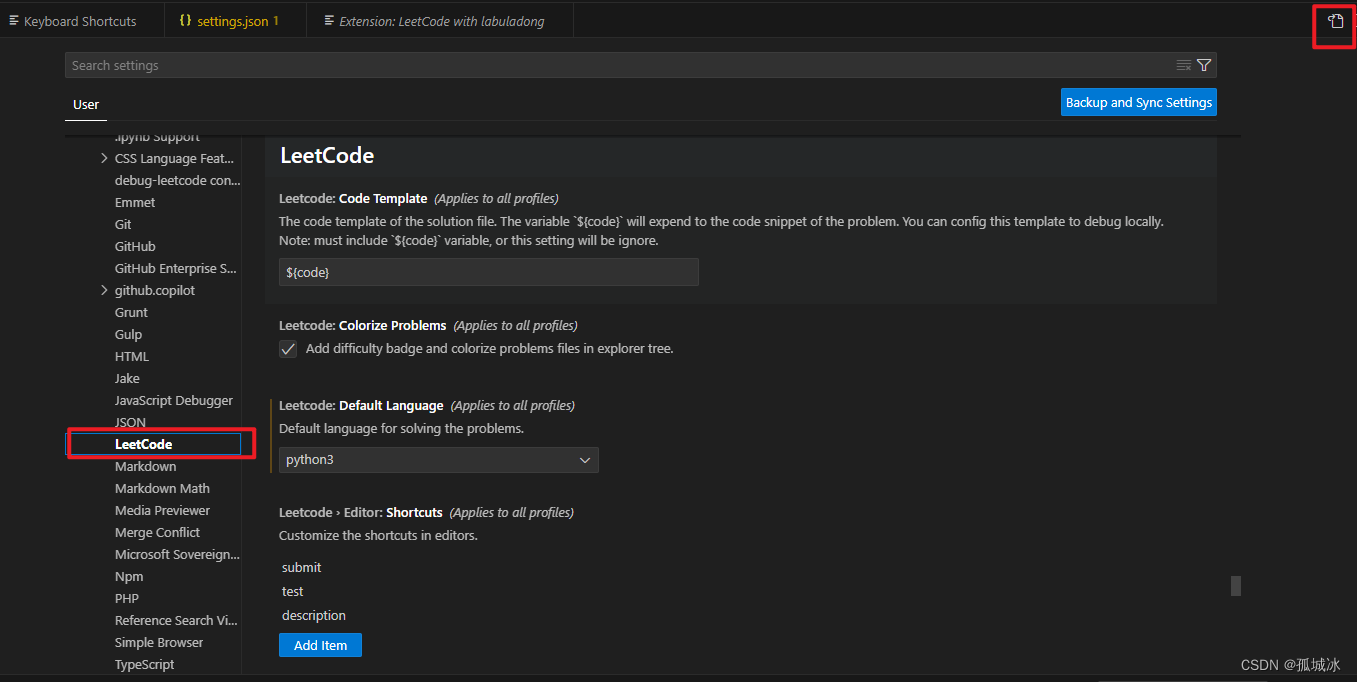Select the submit shortcut list entry
The width and height of the screenshot is (1357, 682).
[301, 567]
